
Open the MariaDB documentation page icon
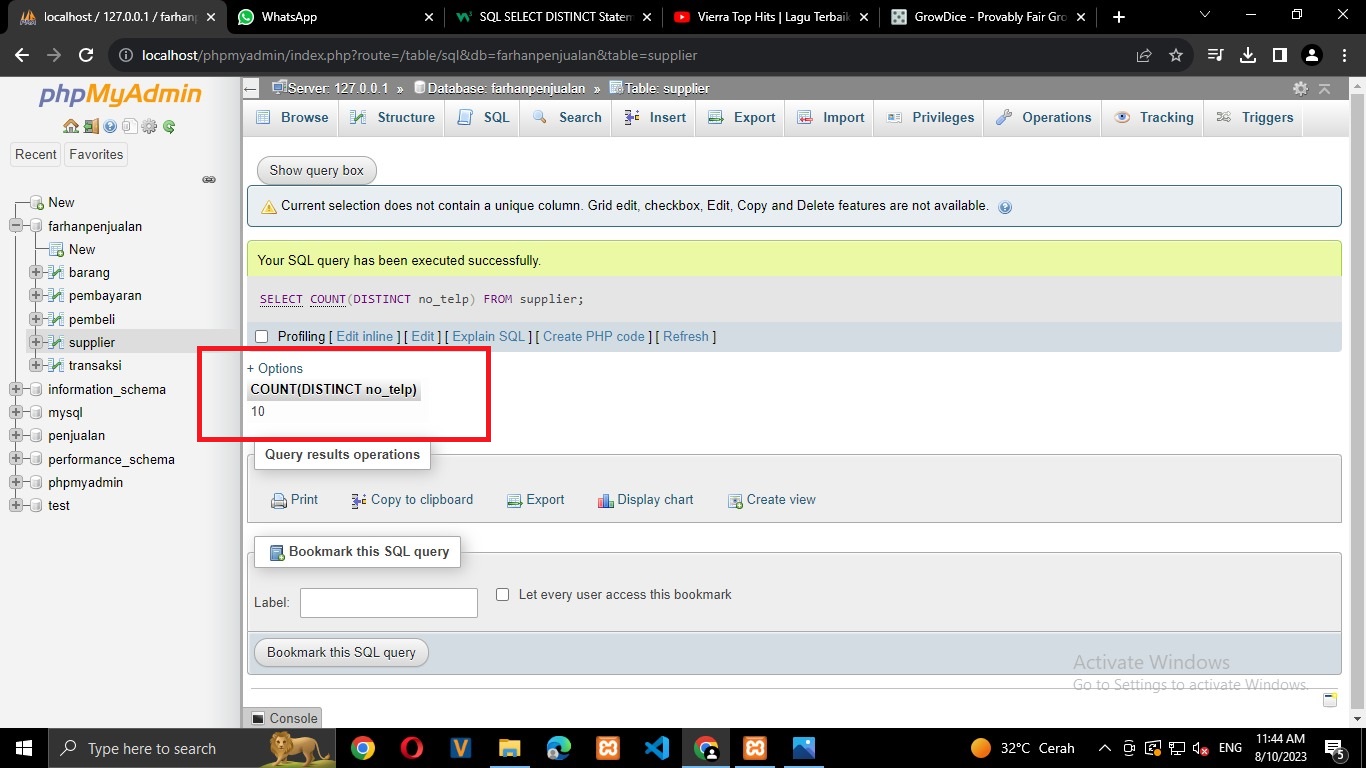(129, 126)
